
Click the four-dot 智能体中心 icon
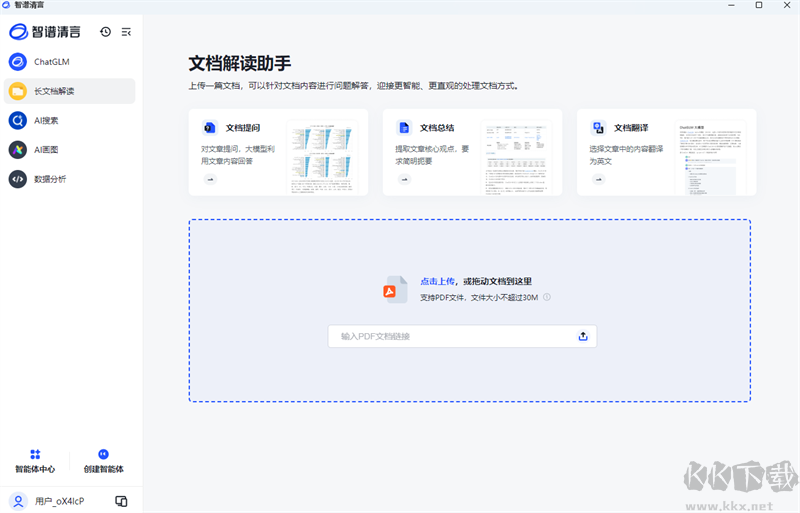tap(35, 454)
